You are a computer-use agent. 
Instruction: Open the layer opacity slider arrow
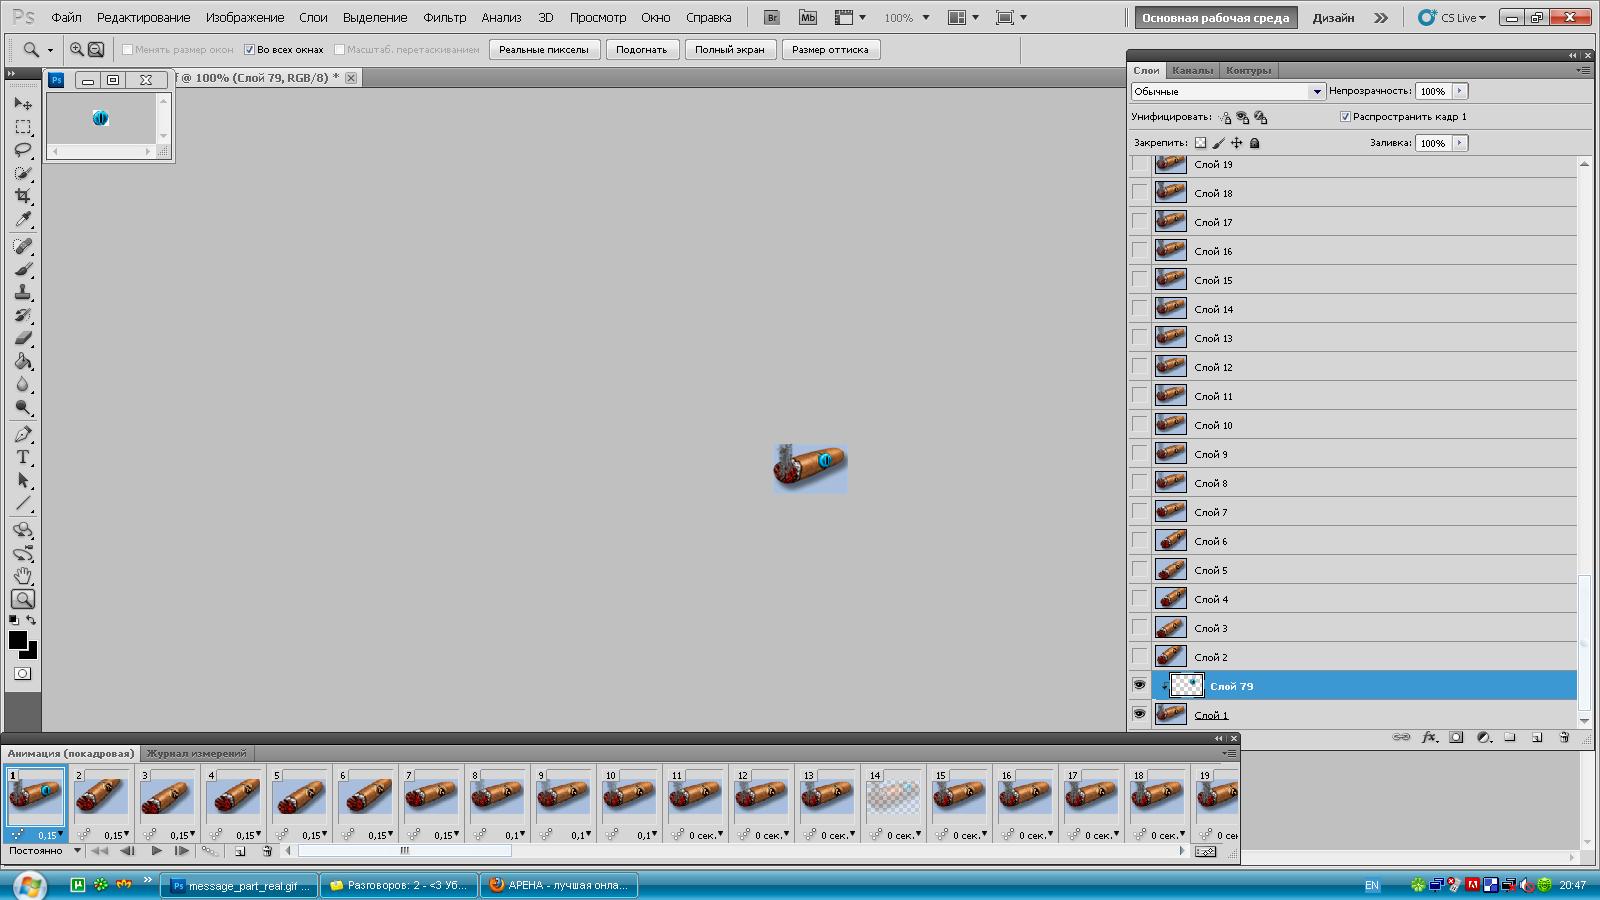pos(1460,91)
